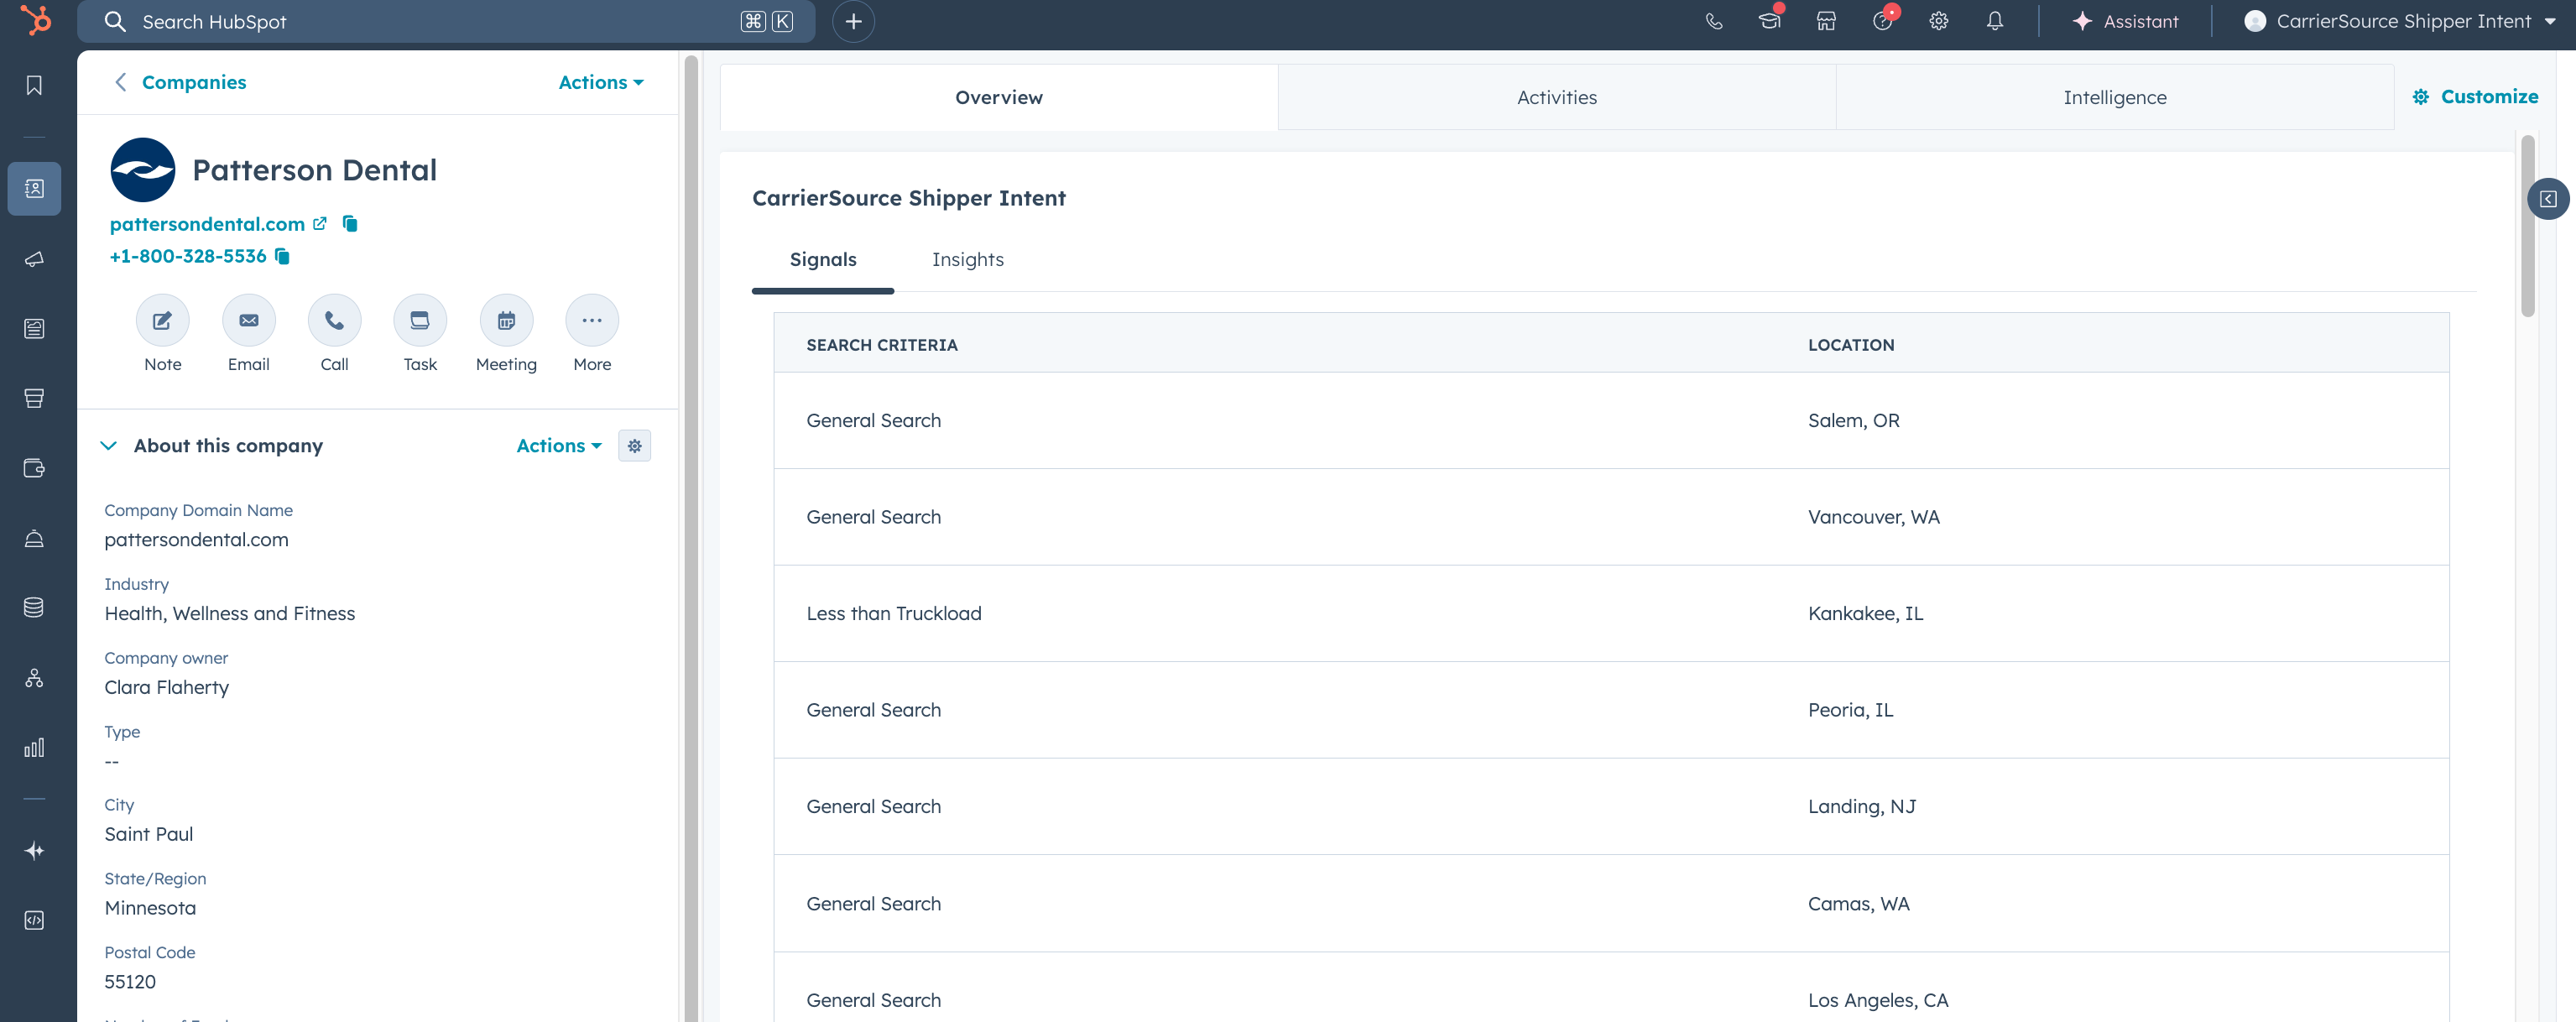2576x1022 pixels.
Task: Schedule a Meeting using the calendar icon
Action: (506, 321)
